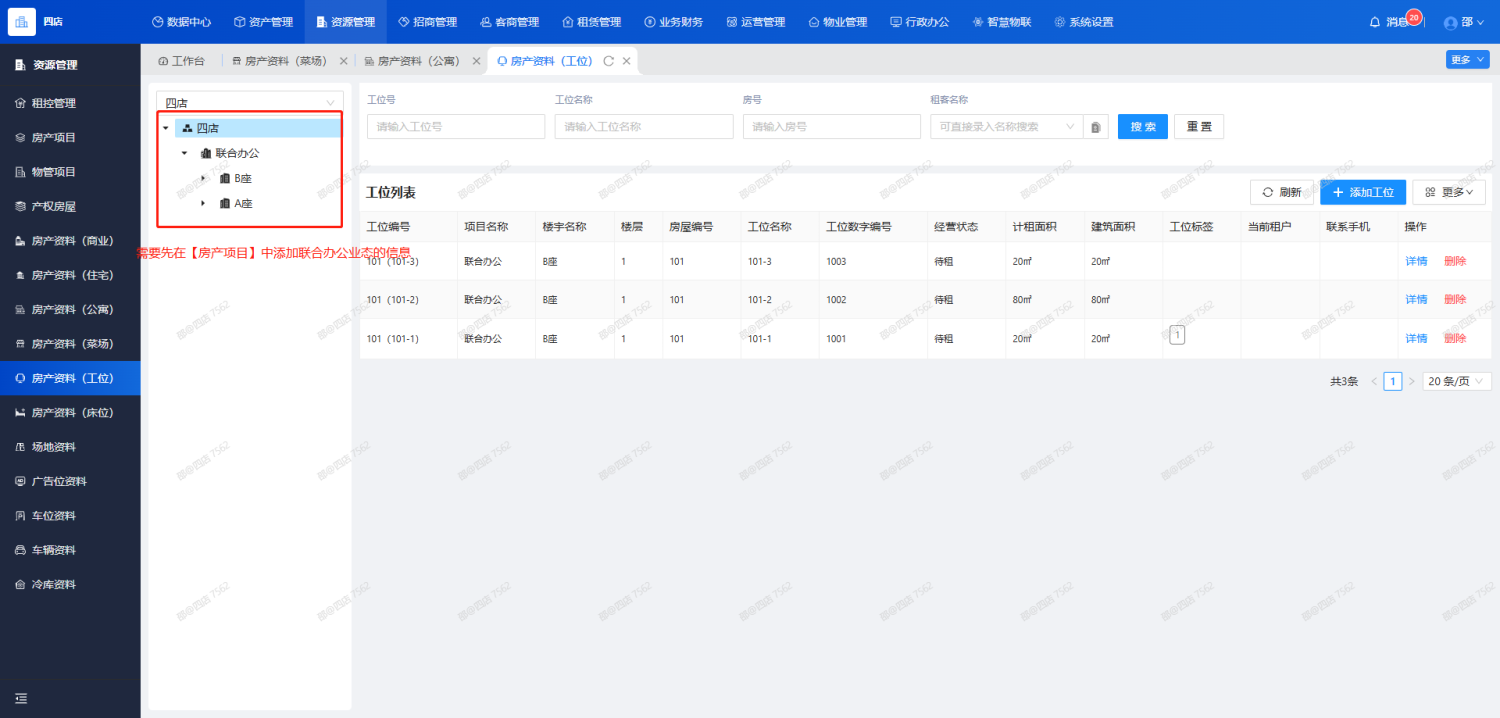Click into the 工位名称 input field

[x=644, y=127]
